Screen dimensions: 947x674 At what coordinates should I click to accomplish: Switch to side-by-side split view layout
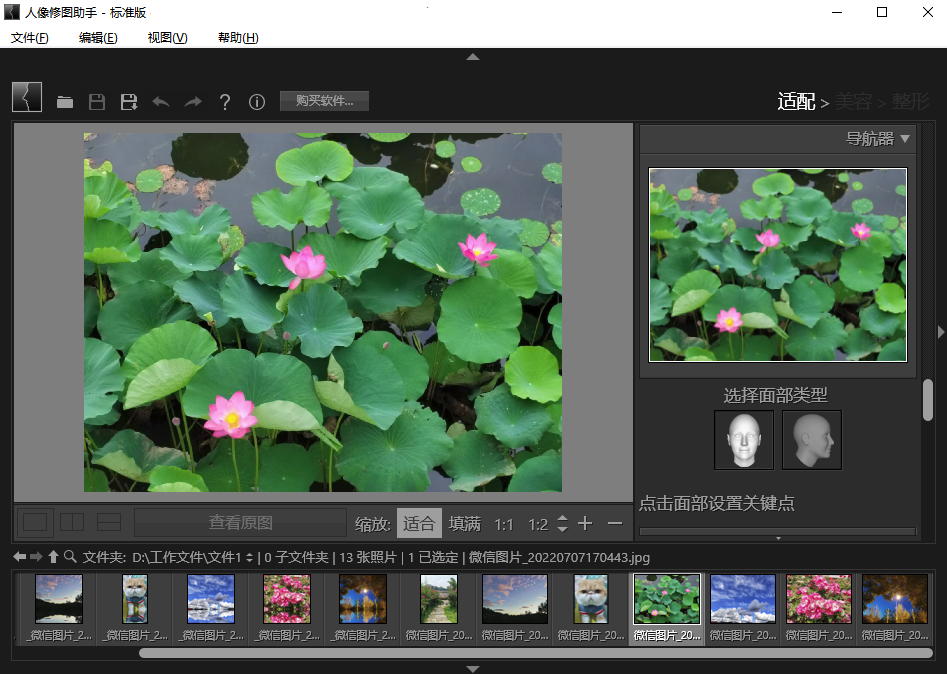72,522
